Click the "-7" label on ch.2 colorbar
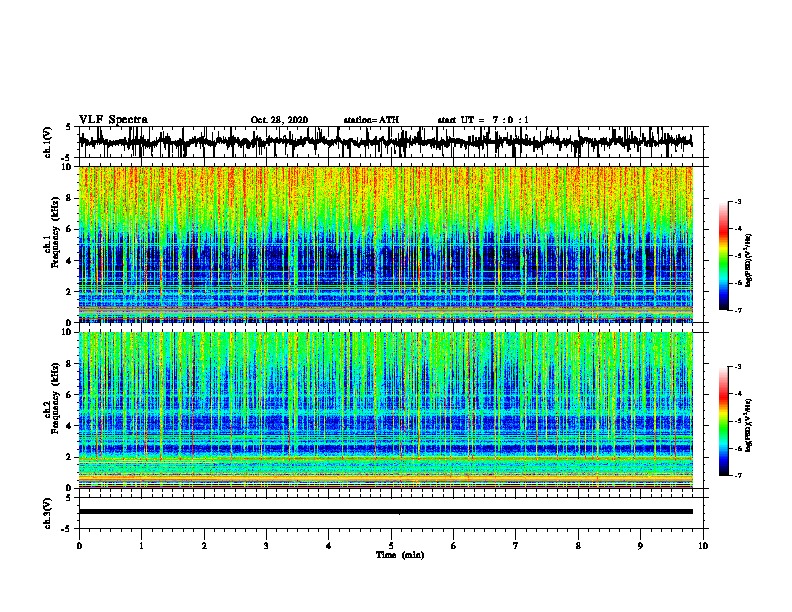Viewport: 792px width, 612px height. click(737, 475)
